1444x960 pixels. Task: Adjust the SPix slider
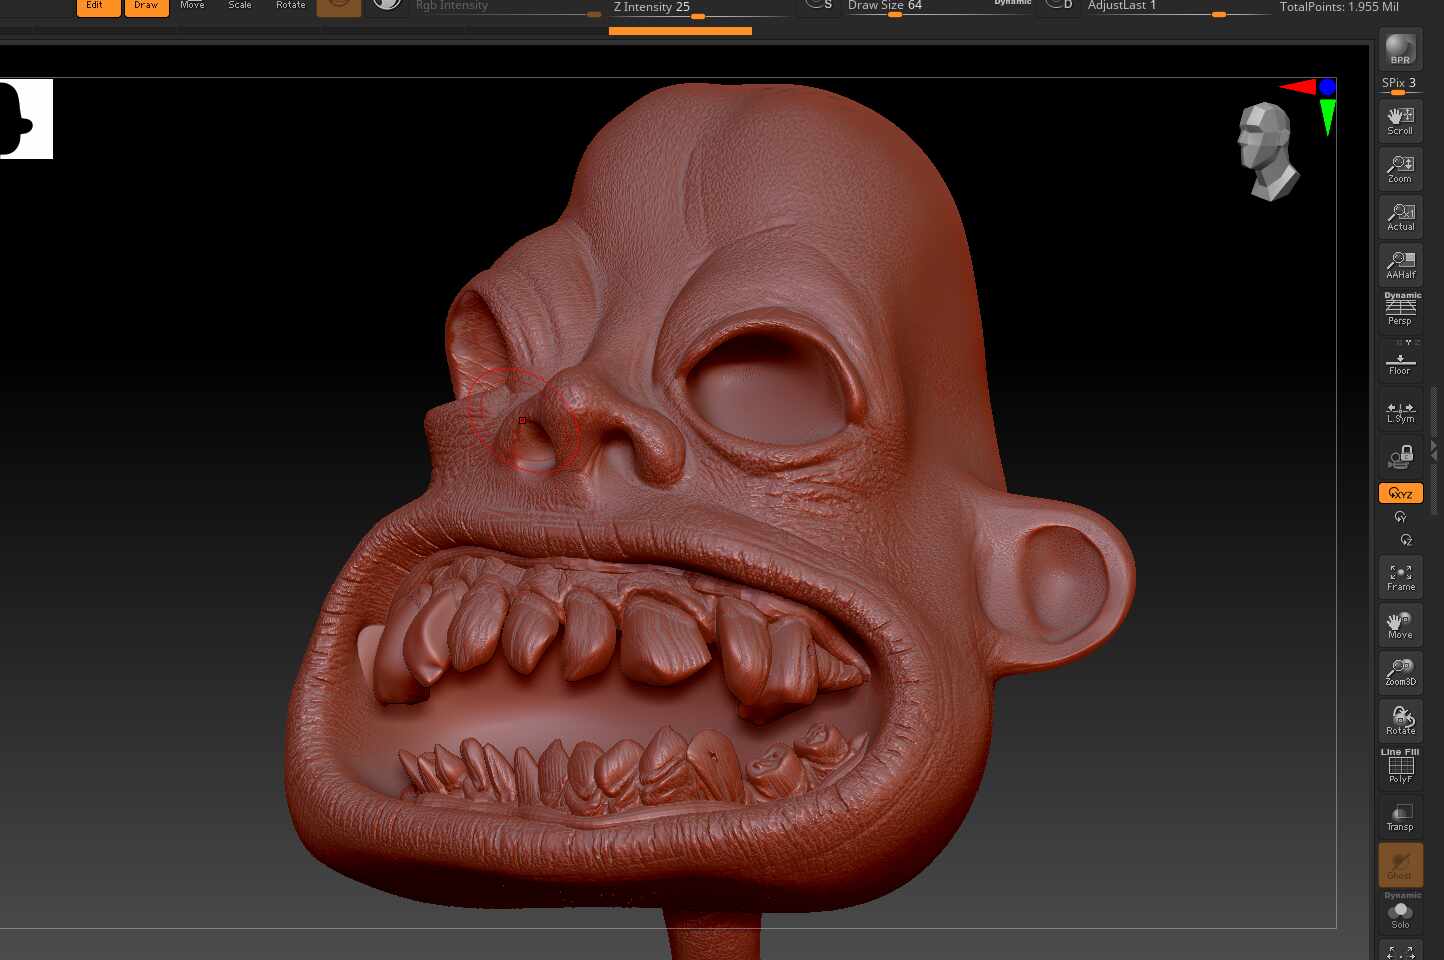[1400, 84]
